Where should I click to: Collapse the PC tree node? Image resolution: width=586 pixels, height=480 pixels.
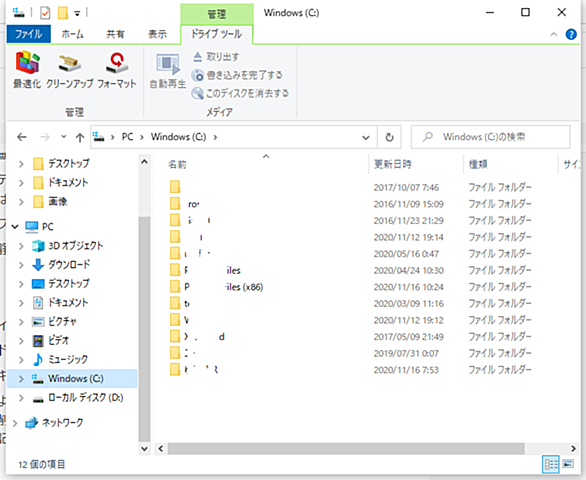pos(15,227)
